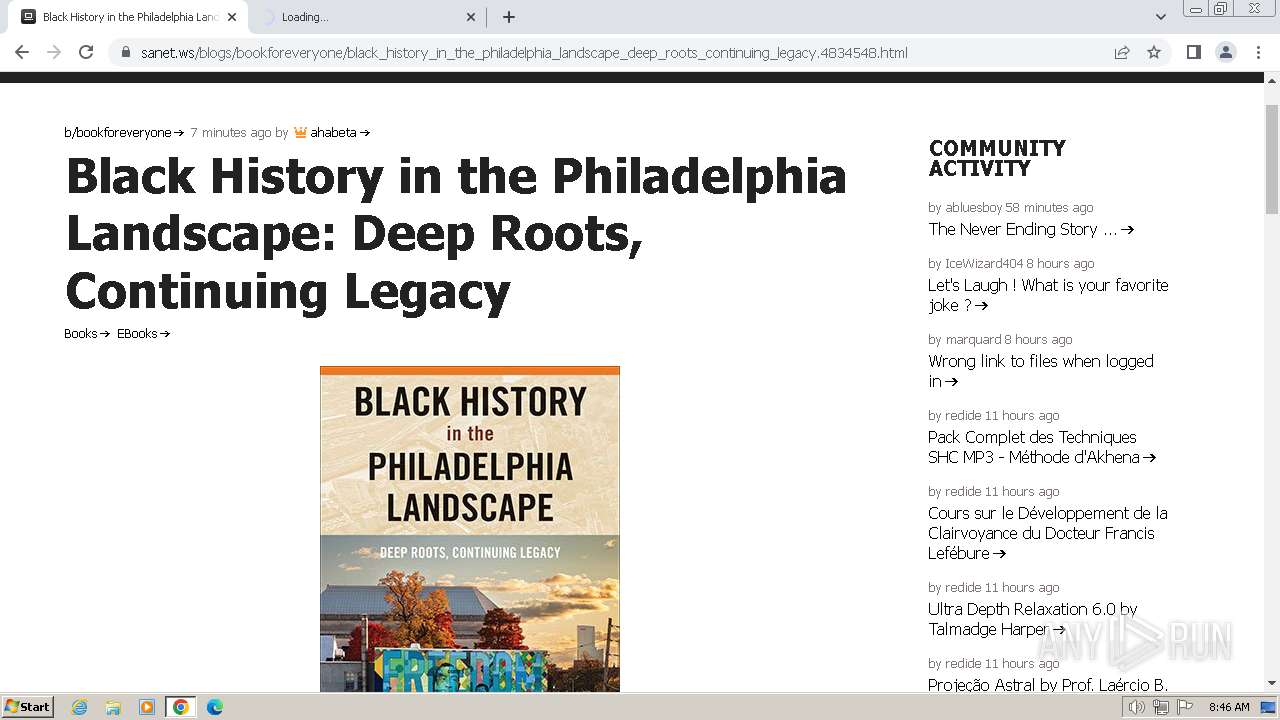Select Chrome in the taskbar

click(181, 707)
